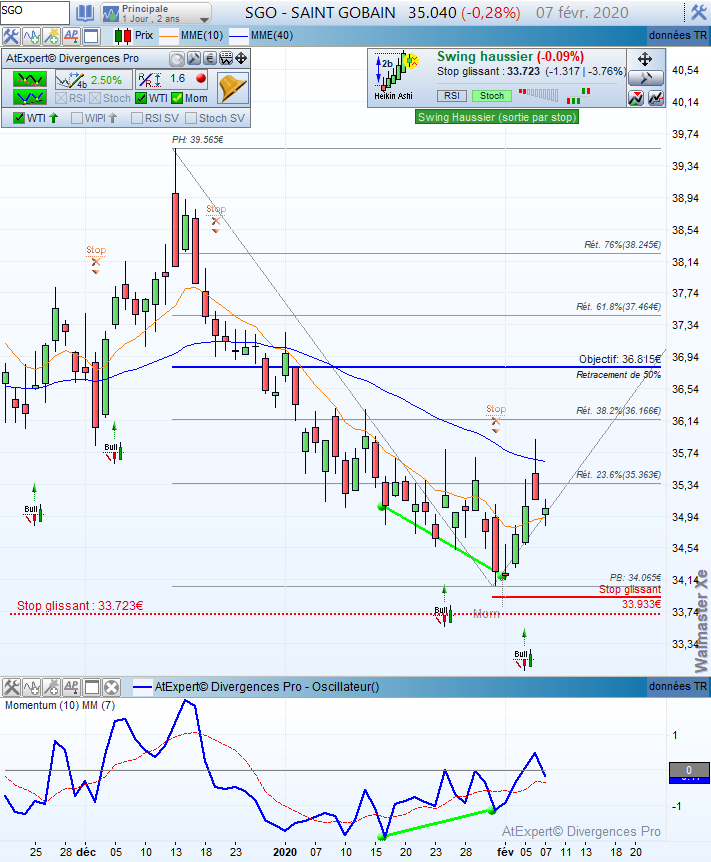Screen dimensions: 711x862
Task: Click the oscillator zero level value box
Action: point(689,771)
